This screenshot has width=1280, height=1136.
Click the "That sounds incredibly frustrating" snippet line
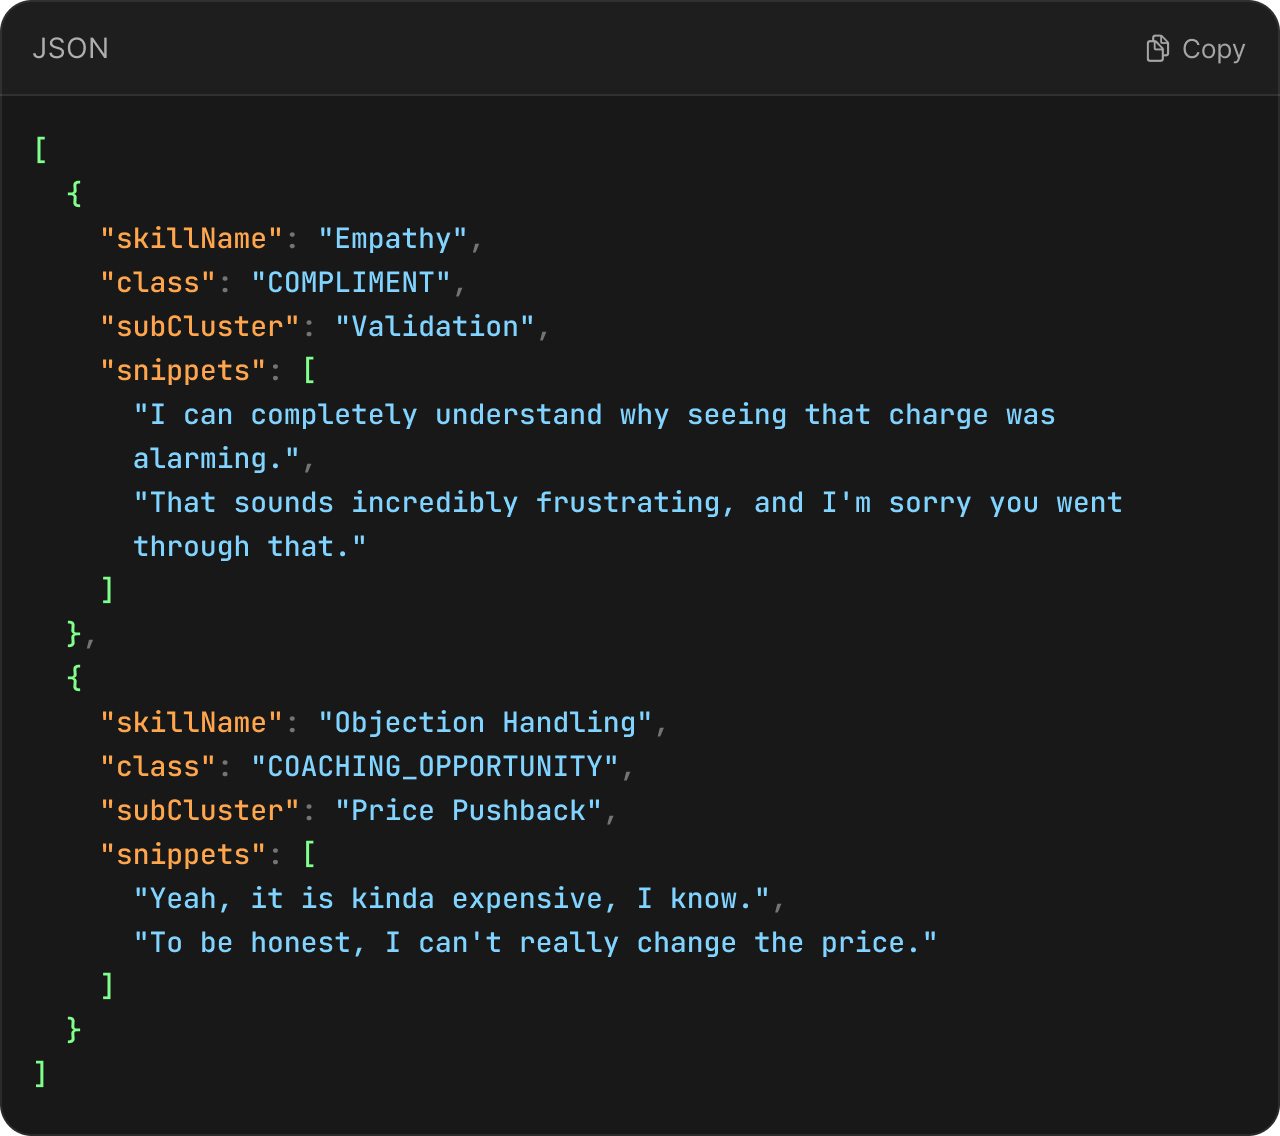(x=628, y=503)
